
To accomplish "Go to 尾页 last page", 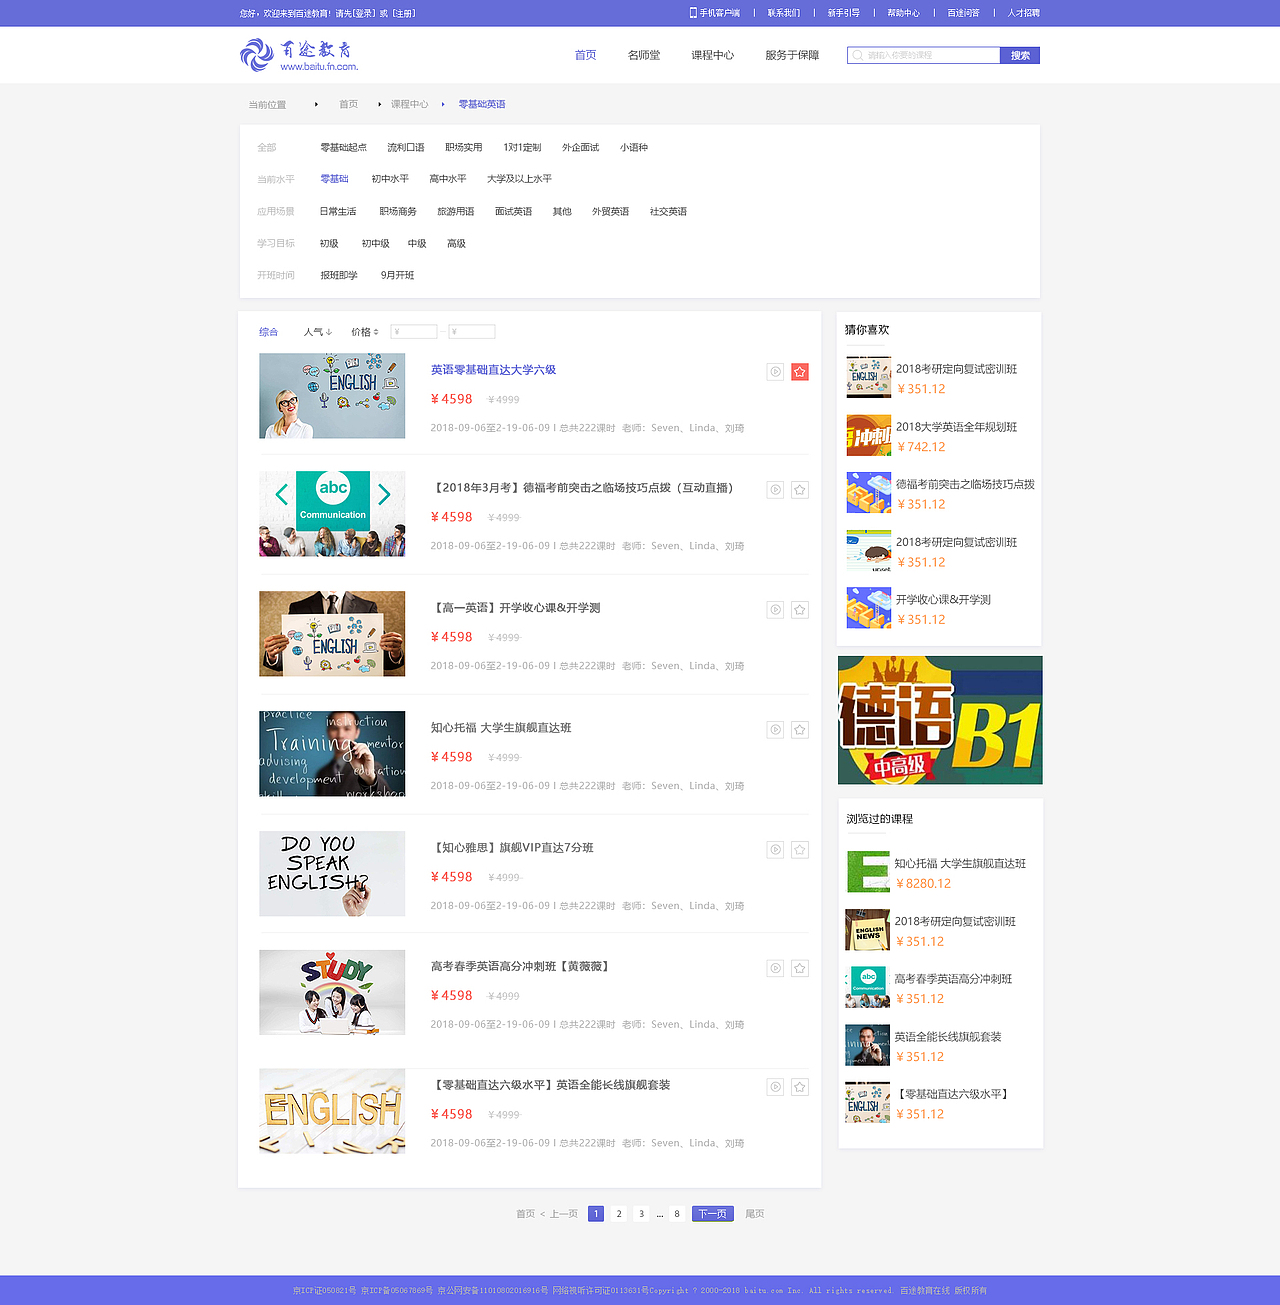I will coord(755,1214).
